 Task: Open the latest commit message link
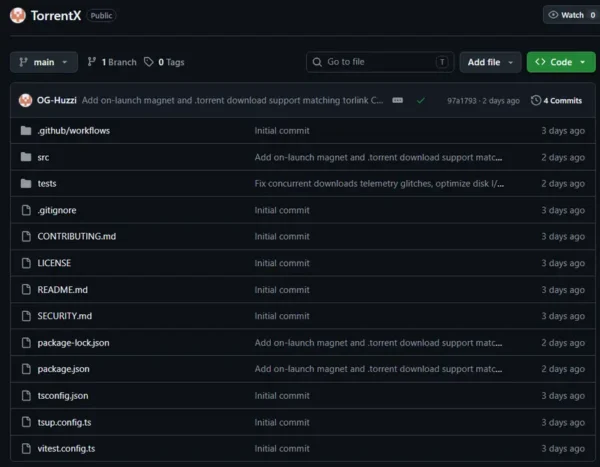pos(232,100)
